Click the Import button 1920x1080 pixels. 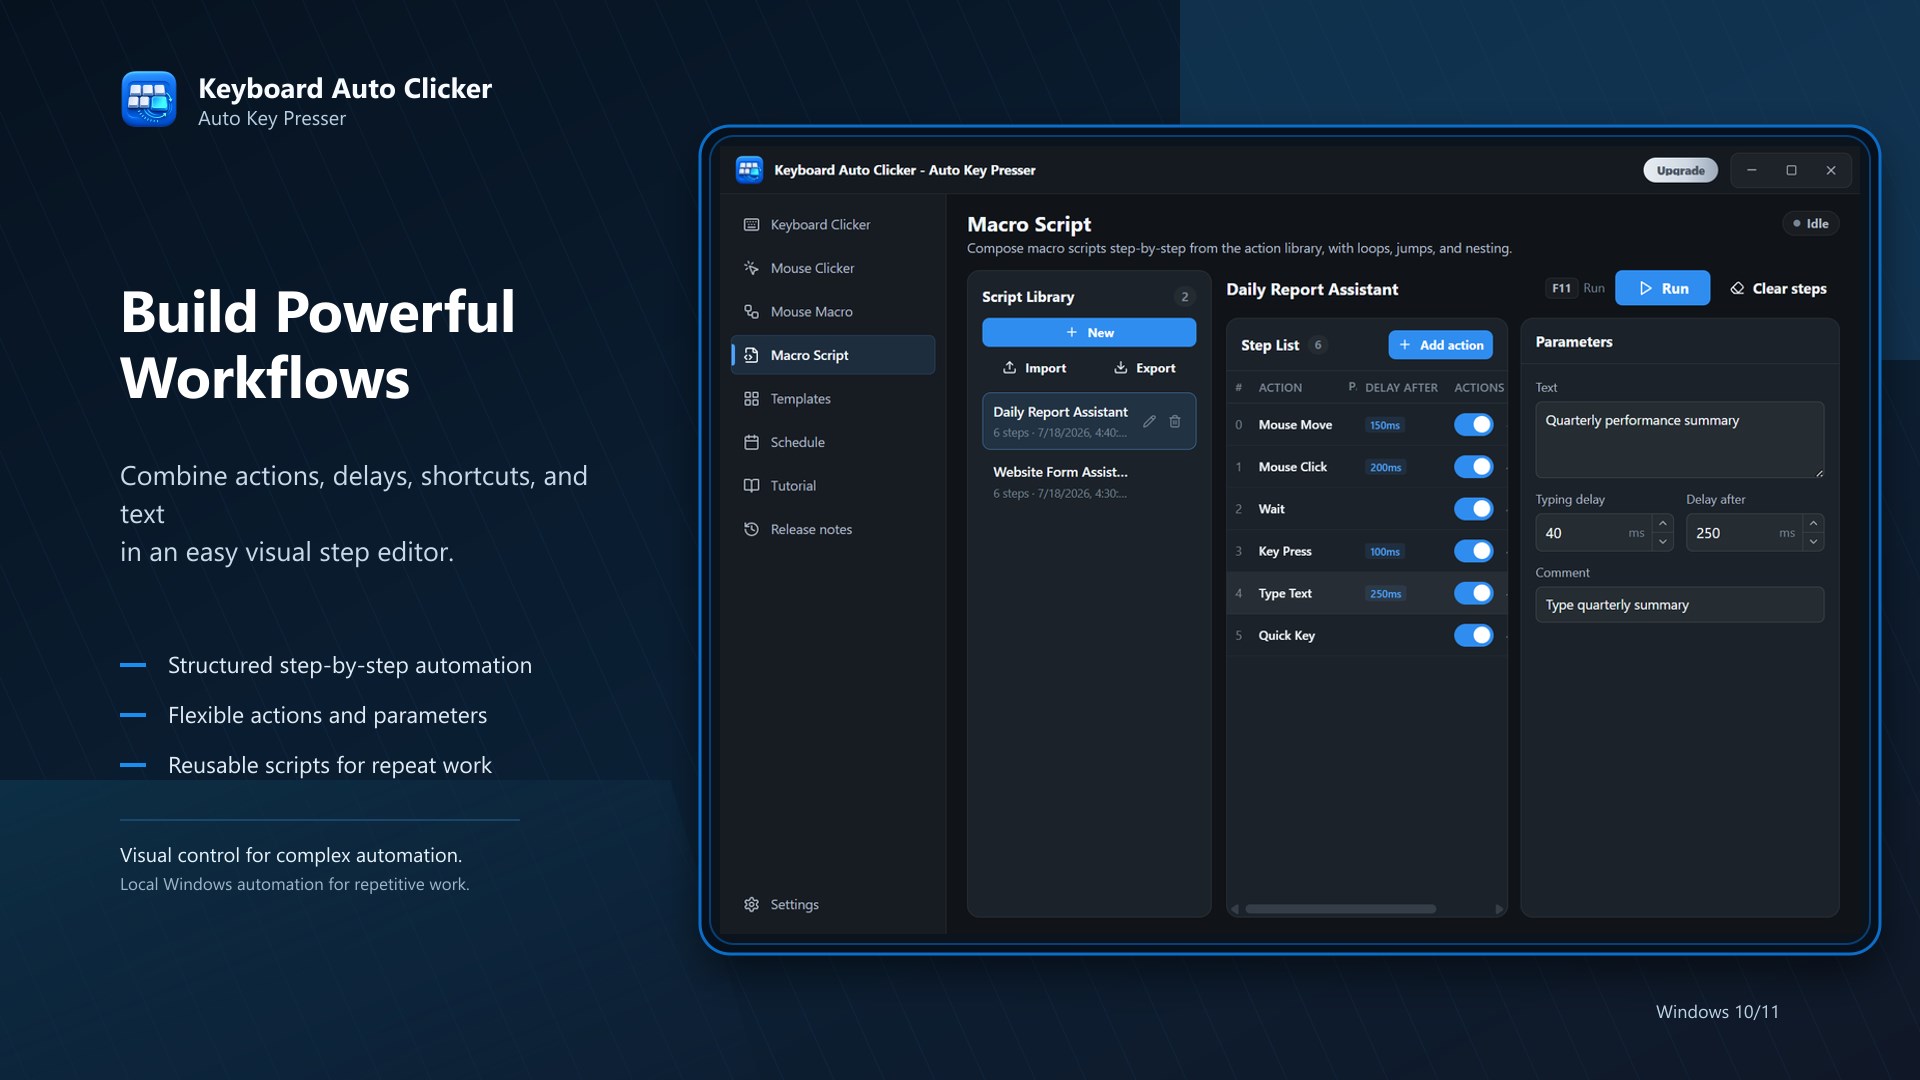[x=1034, y=368]
